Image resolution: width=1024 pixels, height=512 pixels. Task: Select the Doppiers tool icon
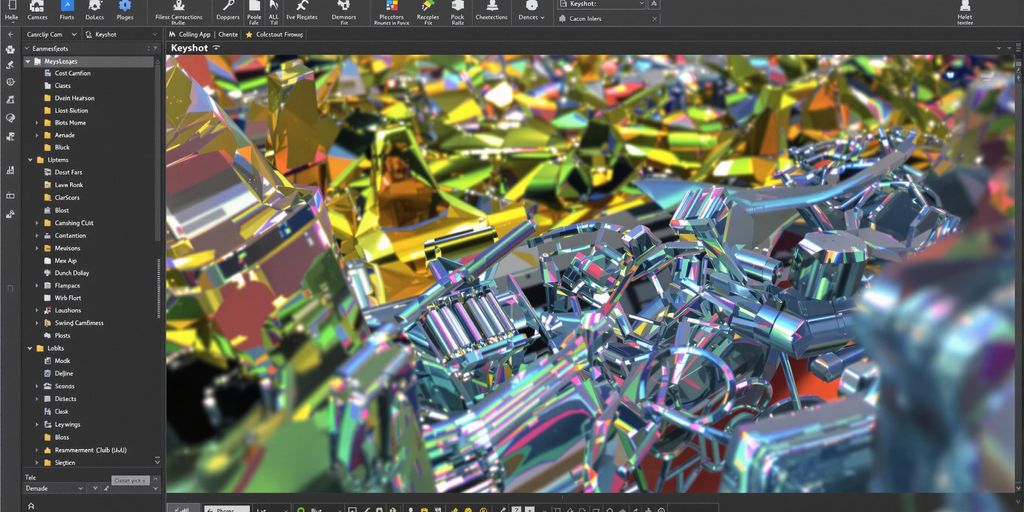pos(228,6)
